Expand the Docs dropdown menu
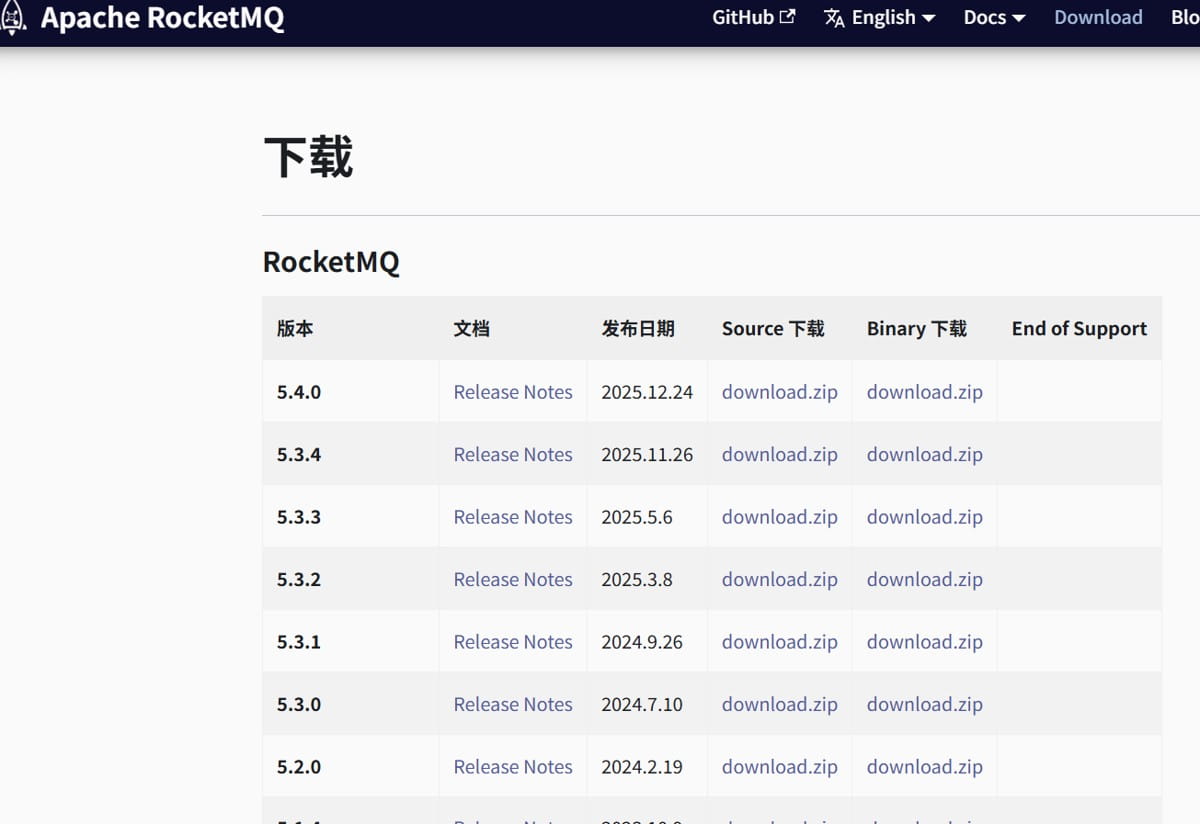 (x=984, y=18)
